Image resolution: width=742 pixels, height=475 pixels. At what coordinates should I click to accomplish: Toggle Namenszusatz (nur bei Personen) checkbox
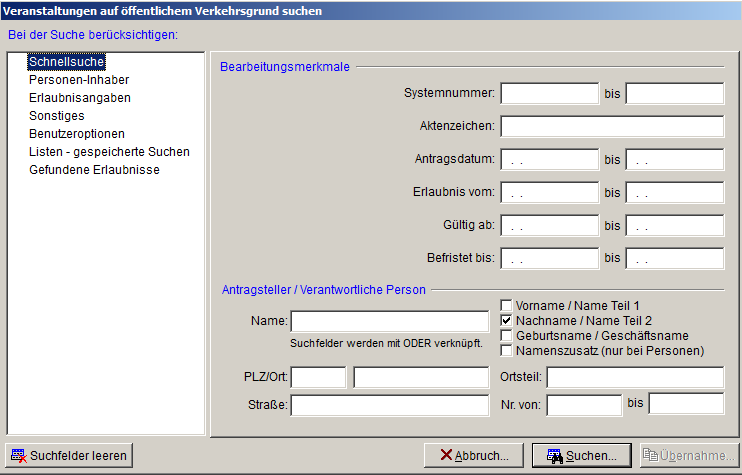(x=507, y=350)
